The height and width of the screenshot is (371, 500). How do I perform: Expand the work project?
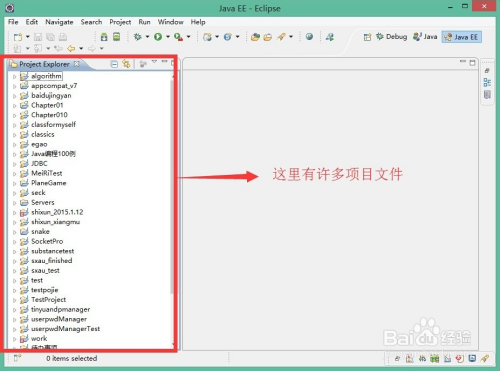tap(14, 339)
